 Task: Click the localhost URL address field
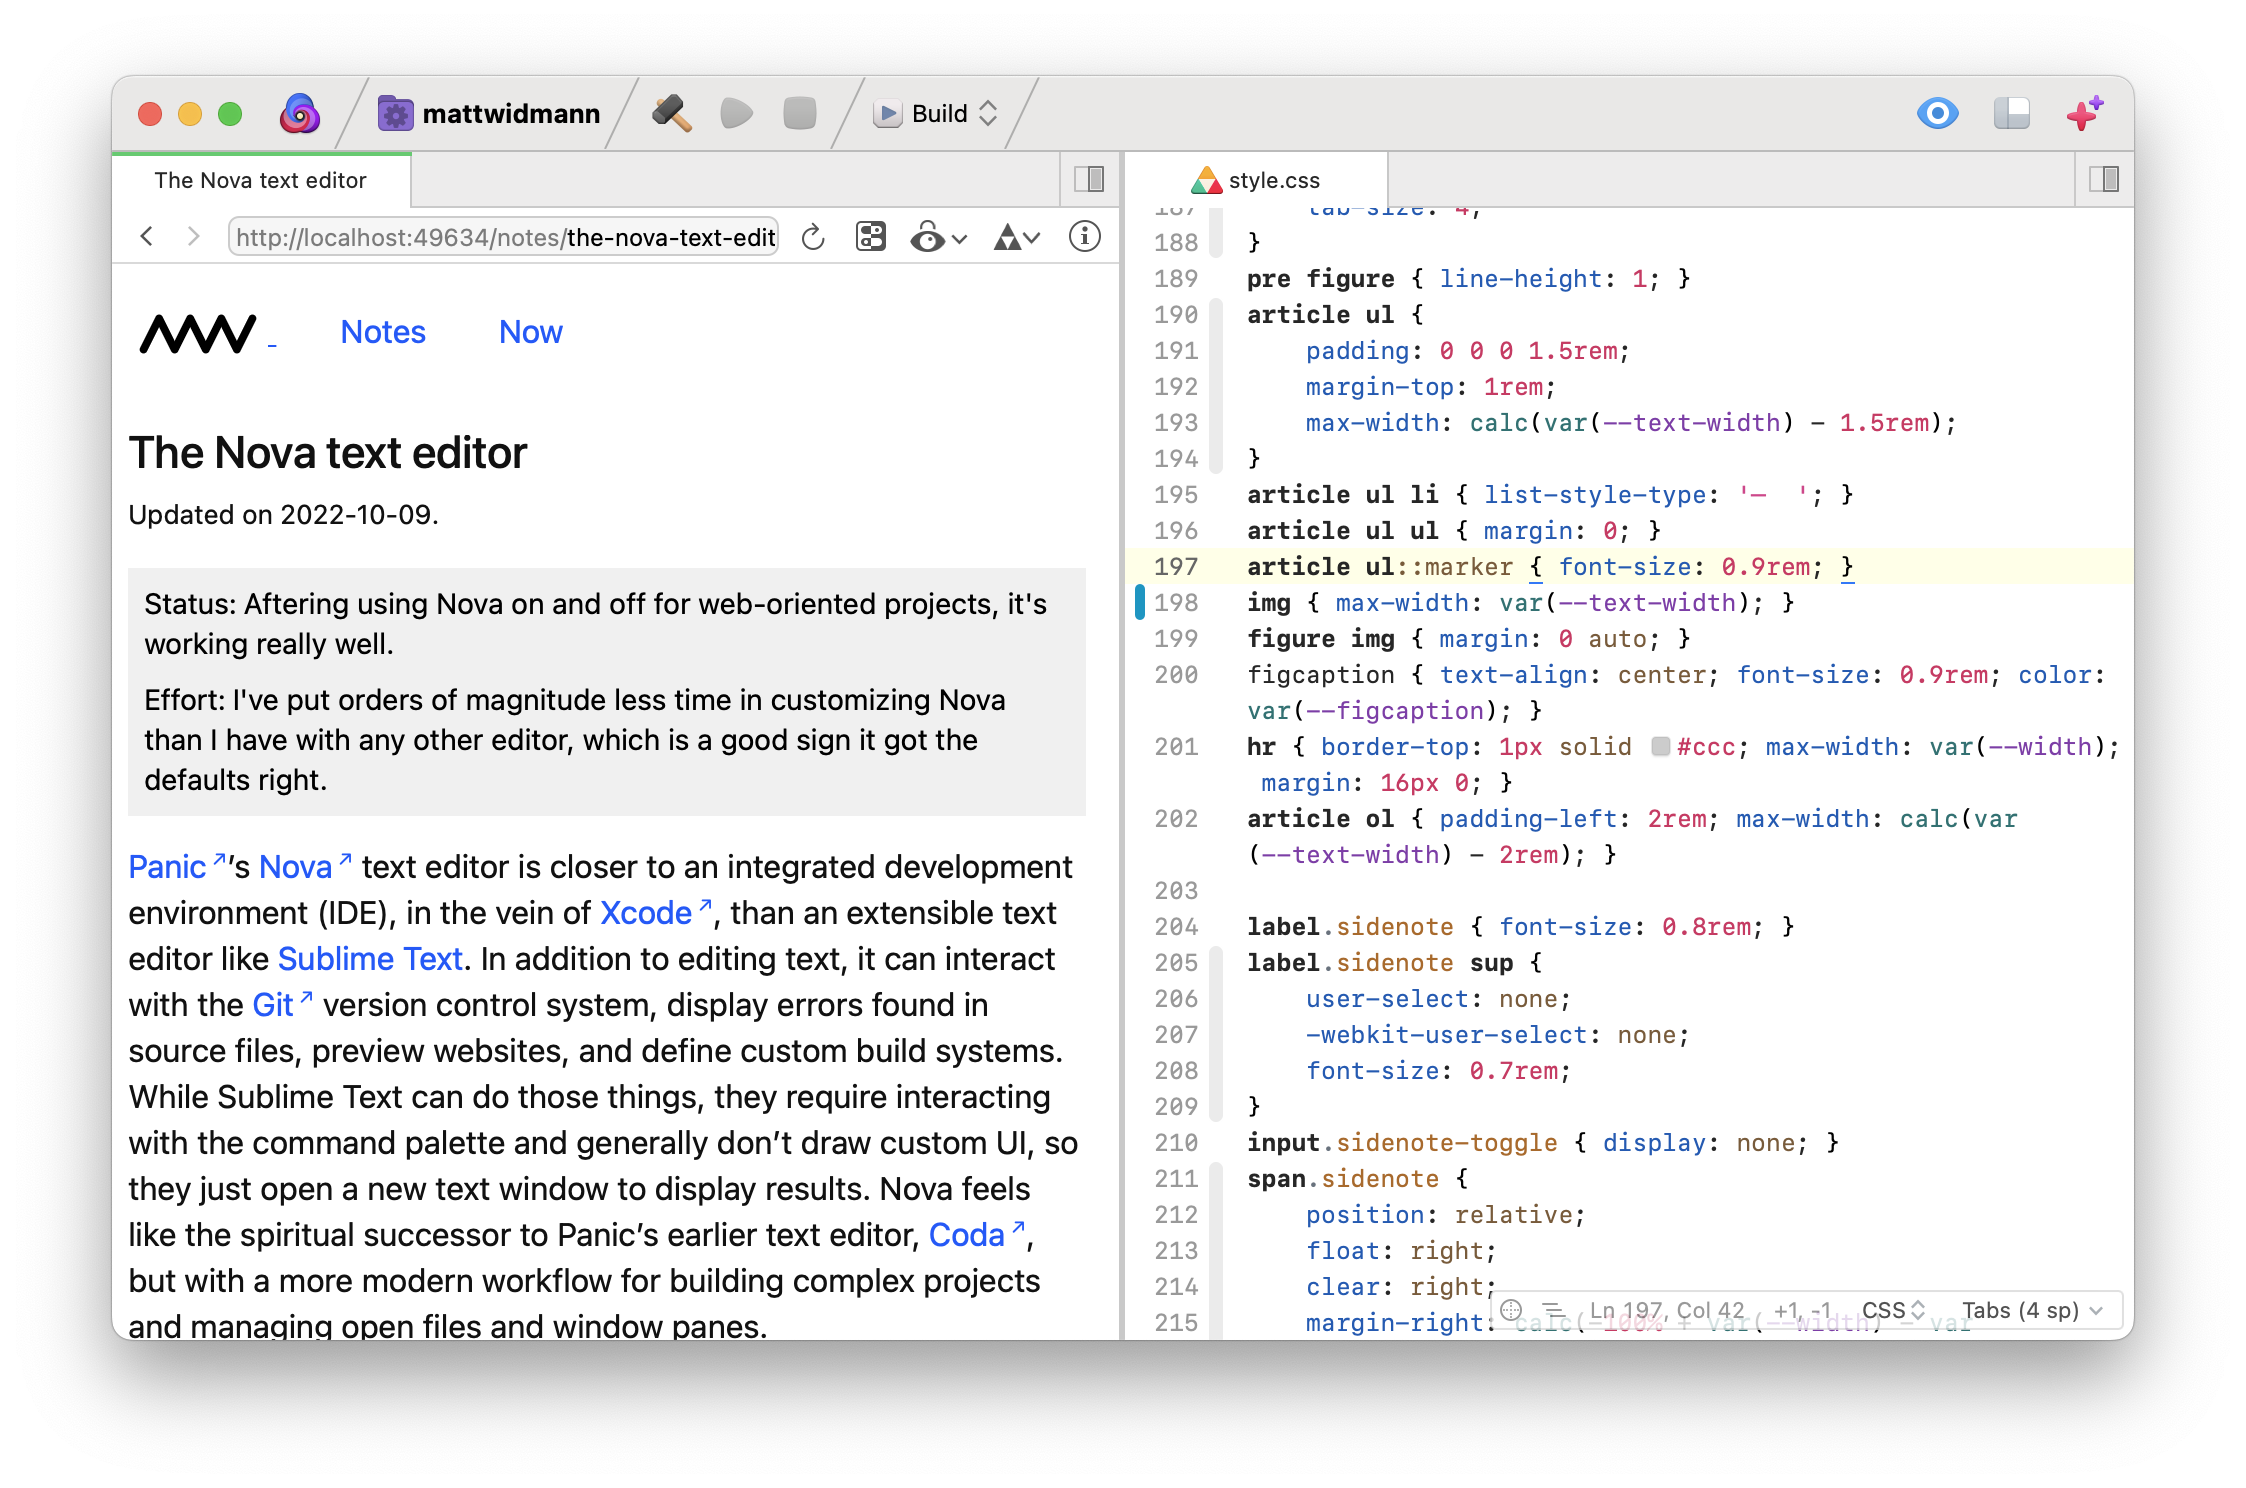[504, 237]
